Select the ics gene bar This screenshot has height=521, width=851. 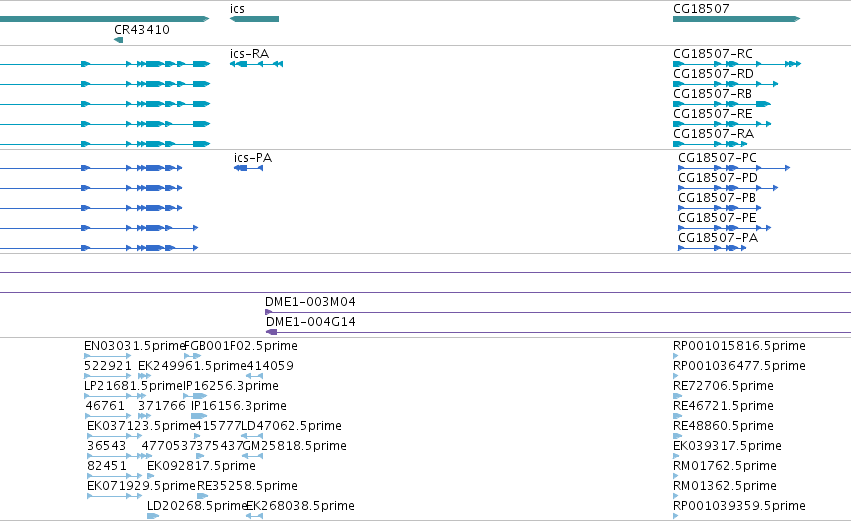coord(255,19)
